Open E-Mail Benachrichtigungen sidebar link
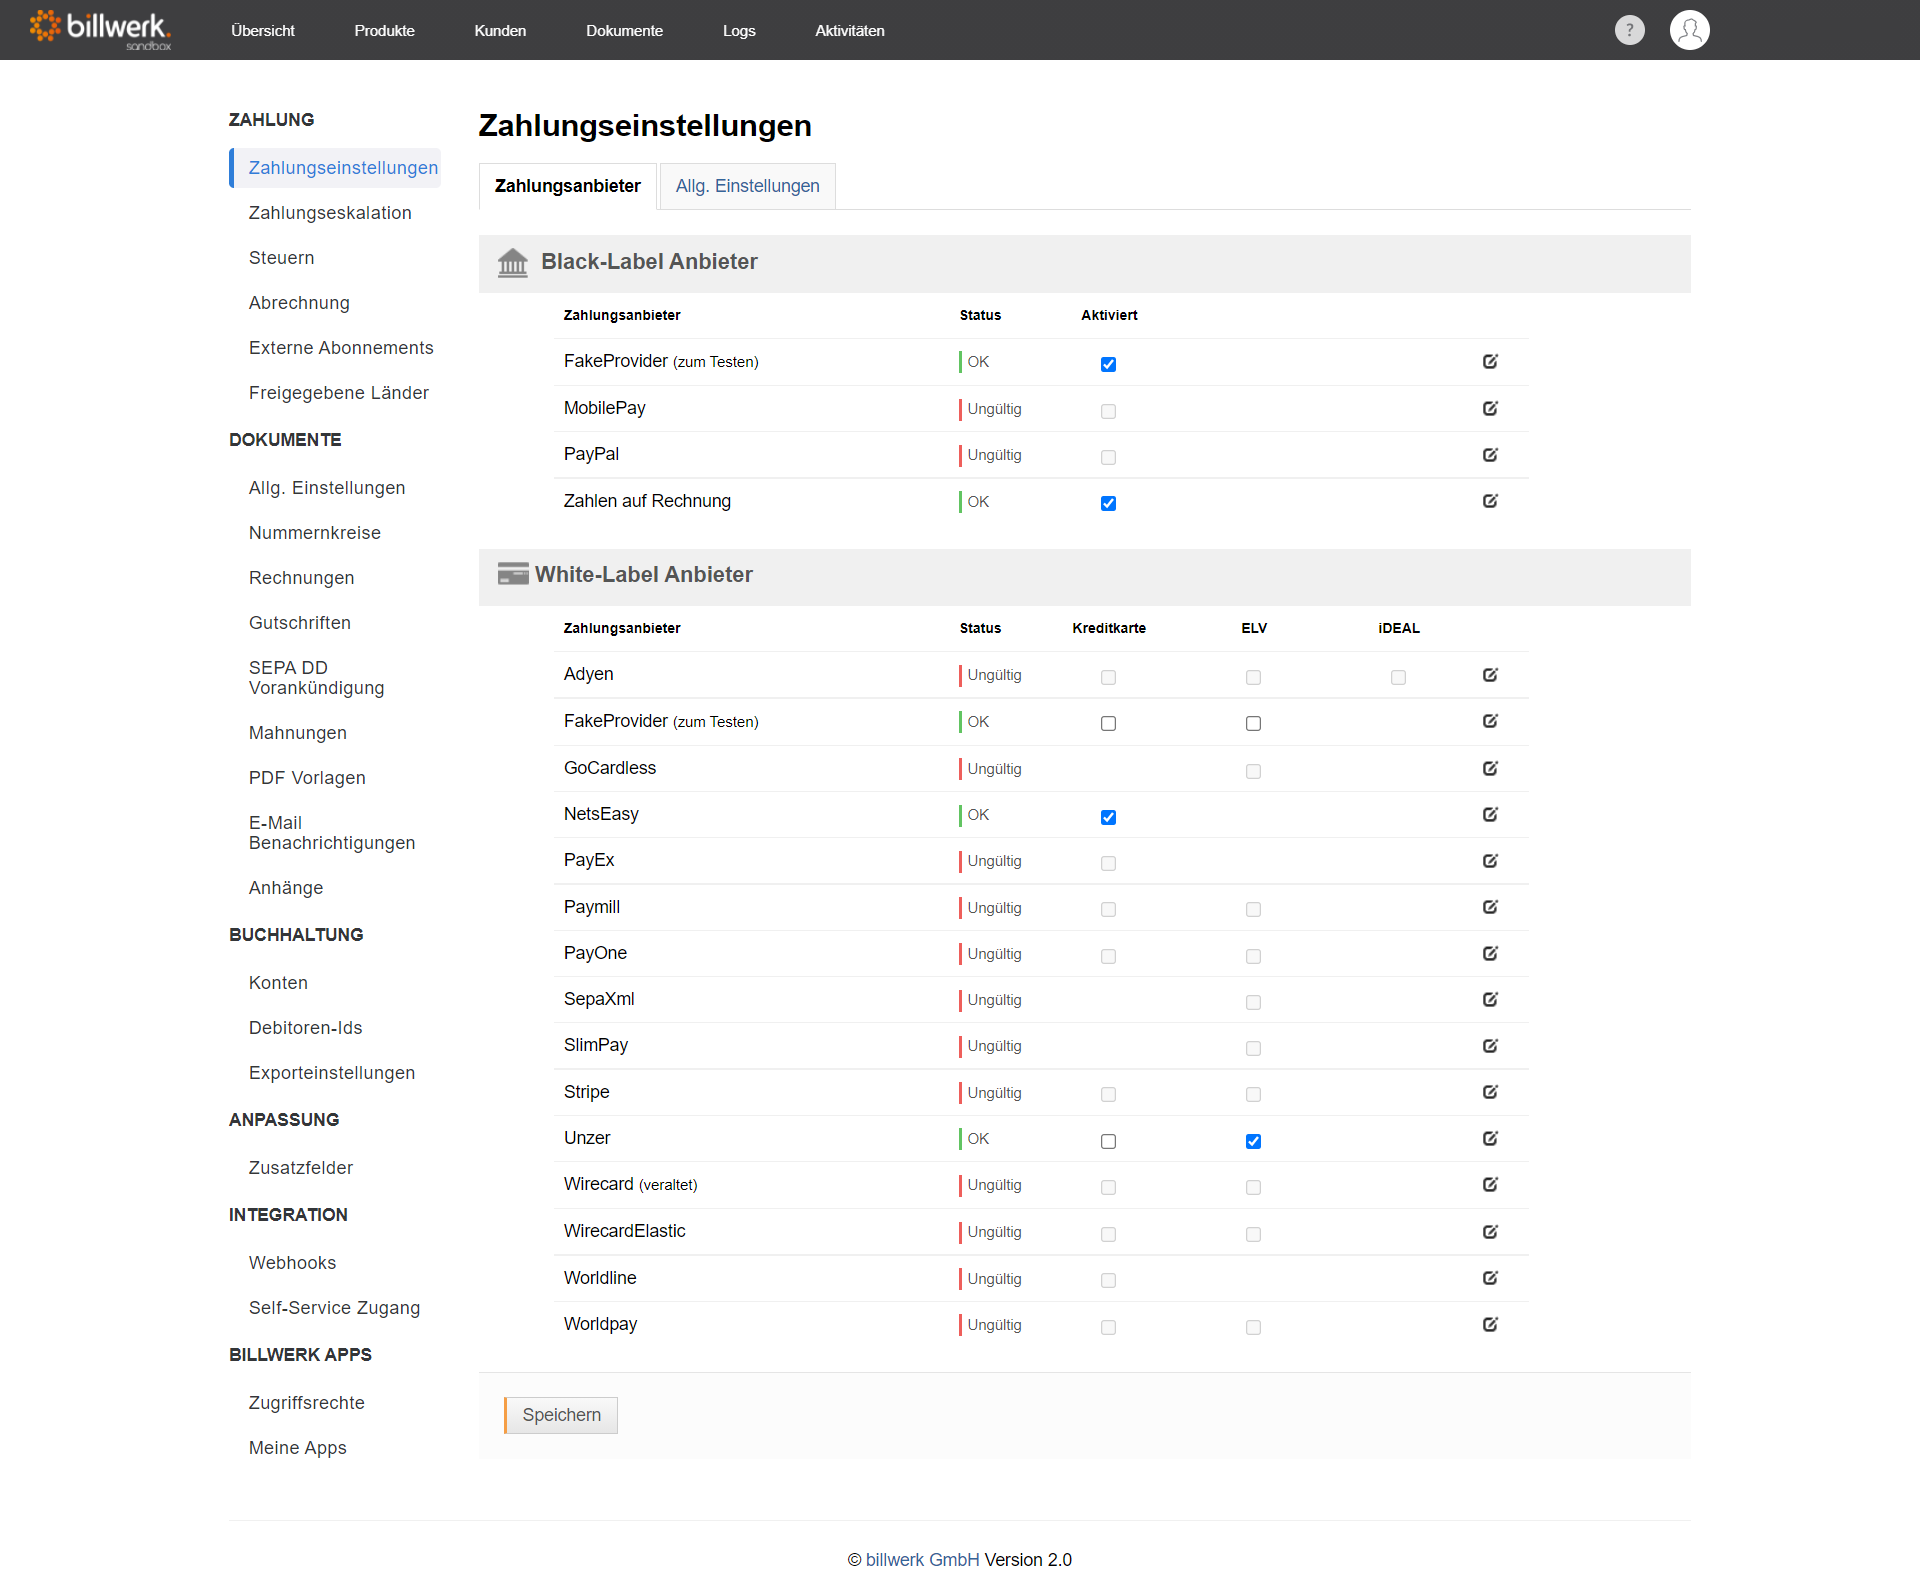The height and width of the screenshot is (1585, 1920). click(x=332, y=833)
